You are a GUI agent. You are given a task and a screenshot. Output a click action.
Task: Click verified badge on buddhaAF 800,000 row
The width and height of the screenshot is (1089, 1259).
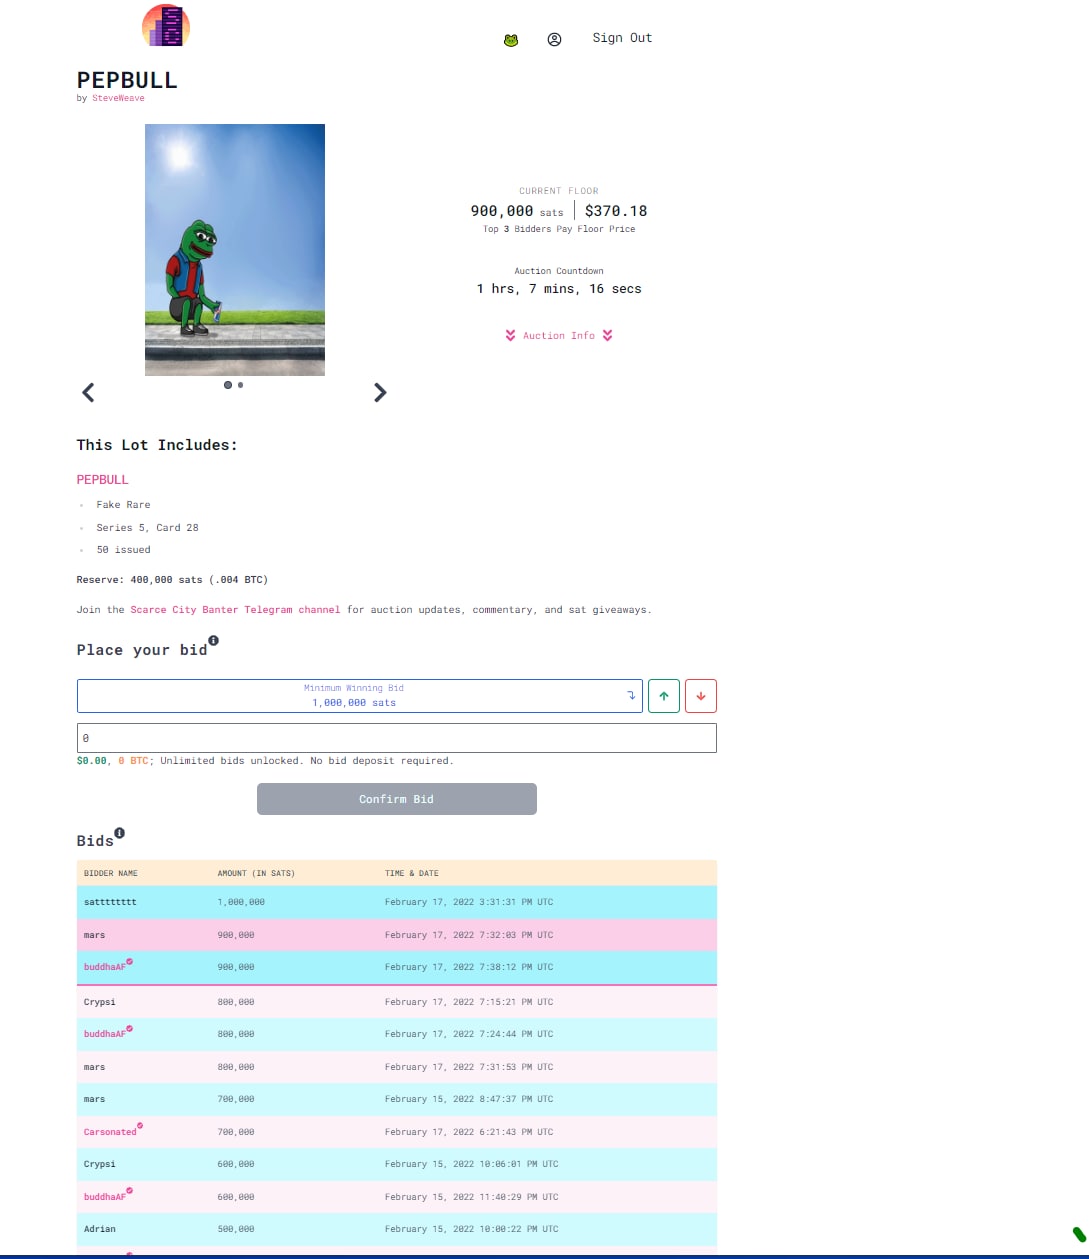coord(130,1029)
